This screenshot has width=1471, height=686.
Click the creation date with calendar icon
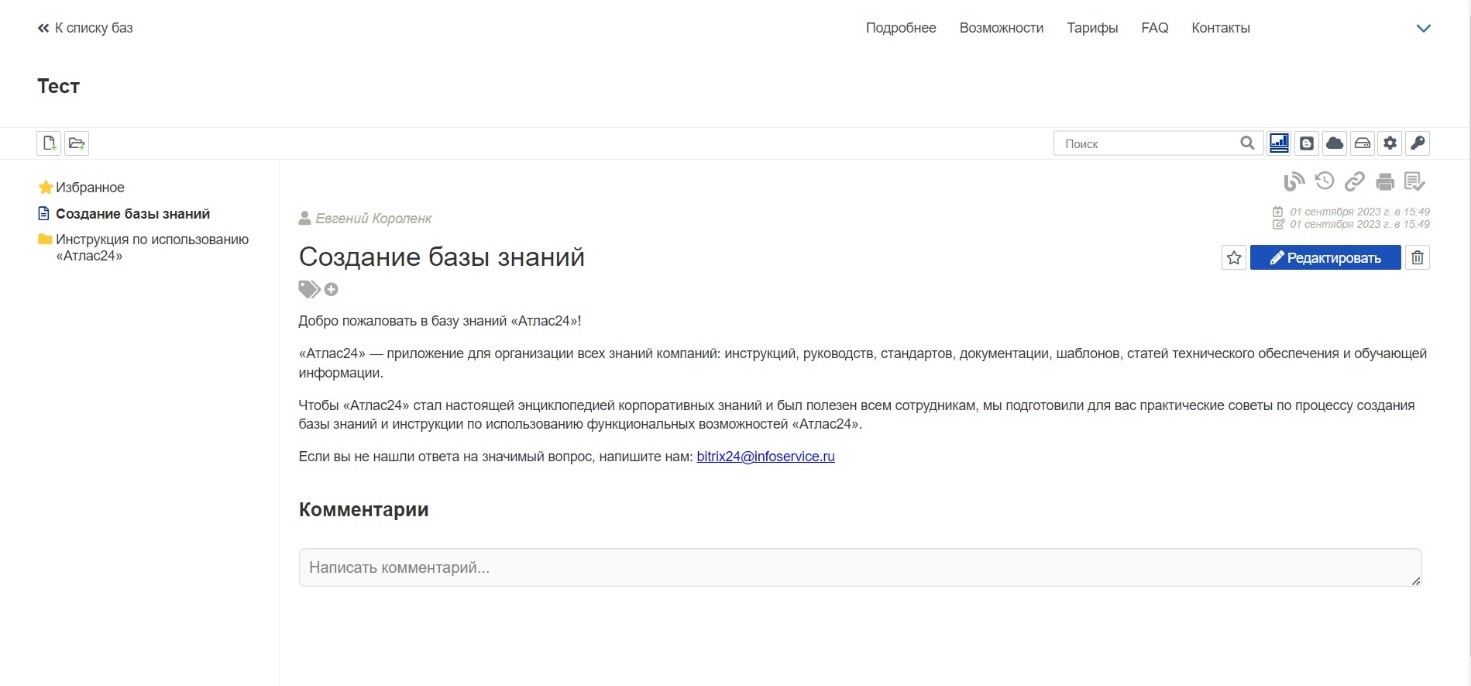[1351, 211]
